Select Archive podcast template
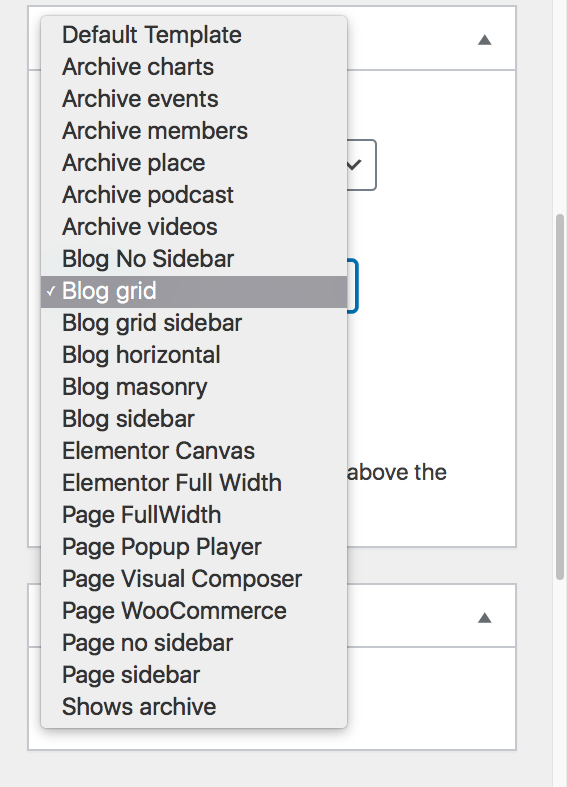 pos(194,195)
